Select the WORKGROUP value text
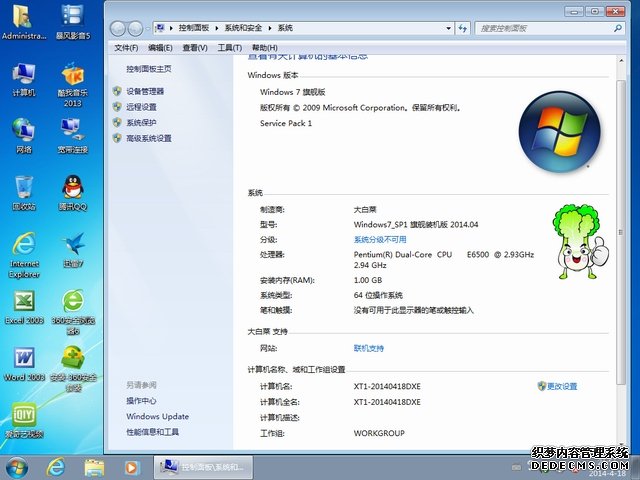Viewport: 640px width, 480px height. pyautogui.click(x=379, y=433)
